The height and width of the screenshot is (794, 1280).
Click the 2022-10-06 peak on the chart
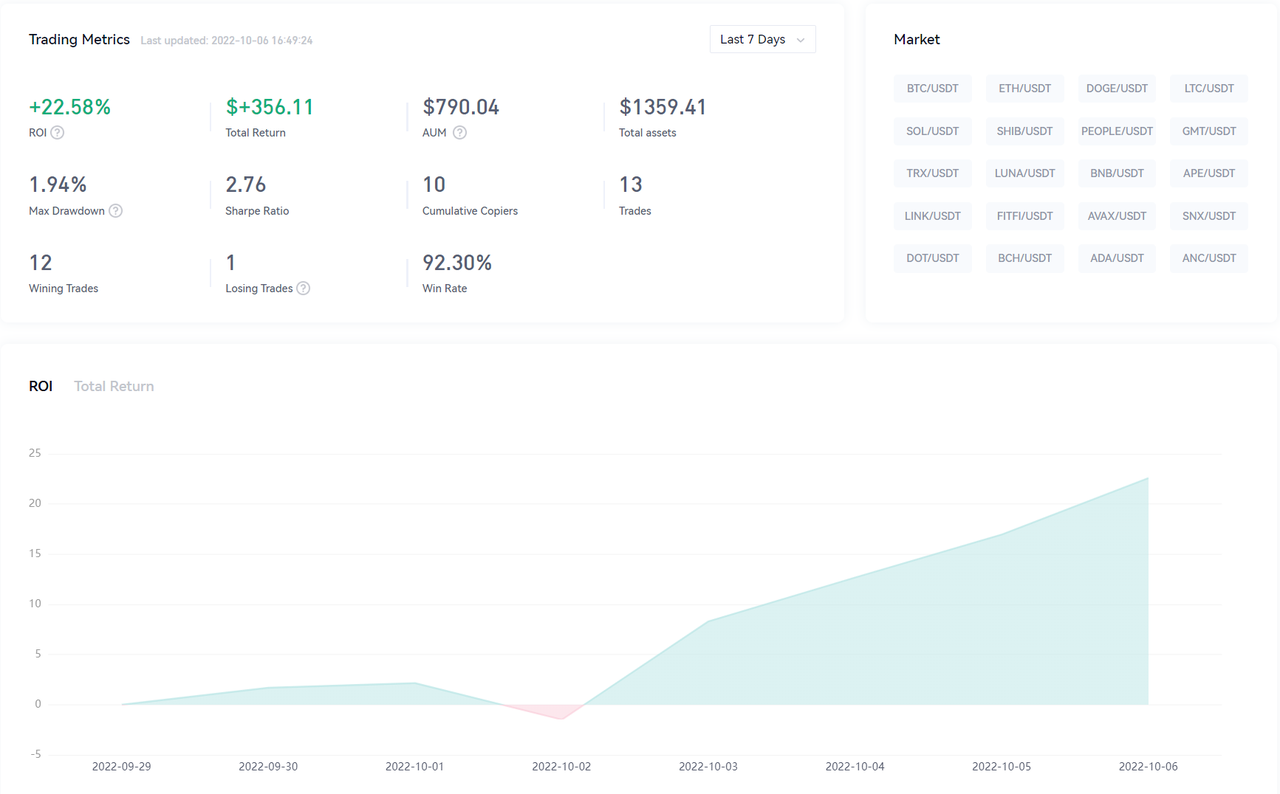[1147, 479]
